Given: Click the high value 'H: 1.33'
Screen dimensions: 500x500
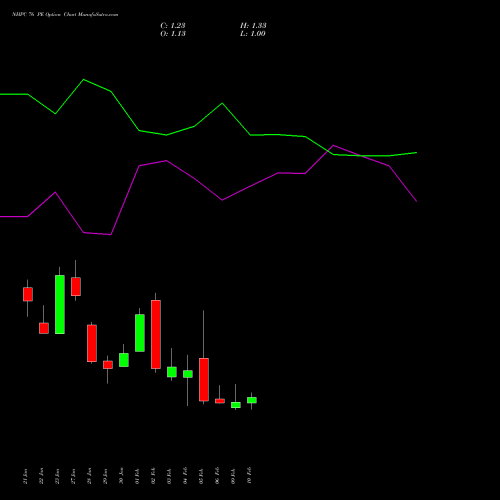Looking at the screenshot, I should [253, 26].
